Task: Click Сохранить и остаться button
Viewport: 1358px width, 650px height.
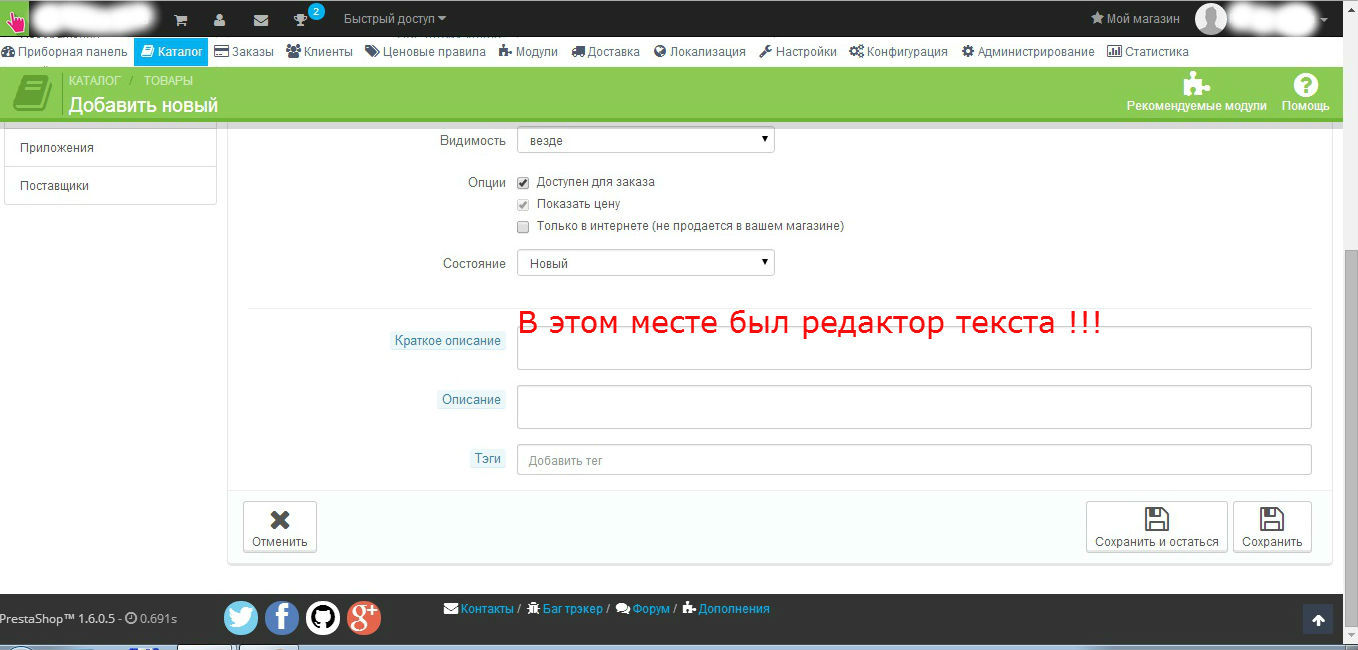Action: tap(1157, 526)
